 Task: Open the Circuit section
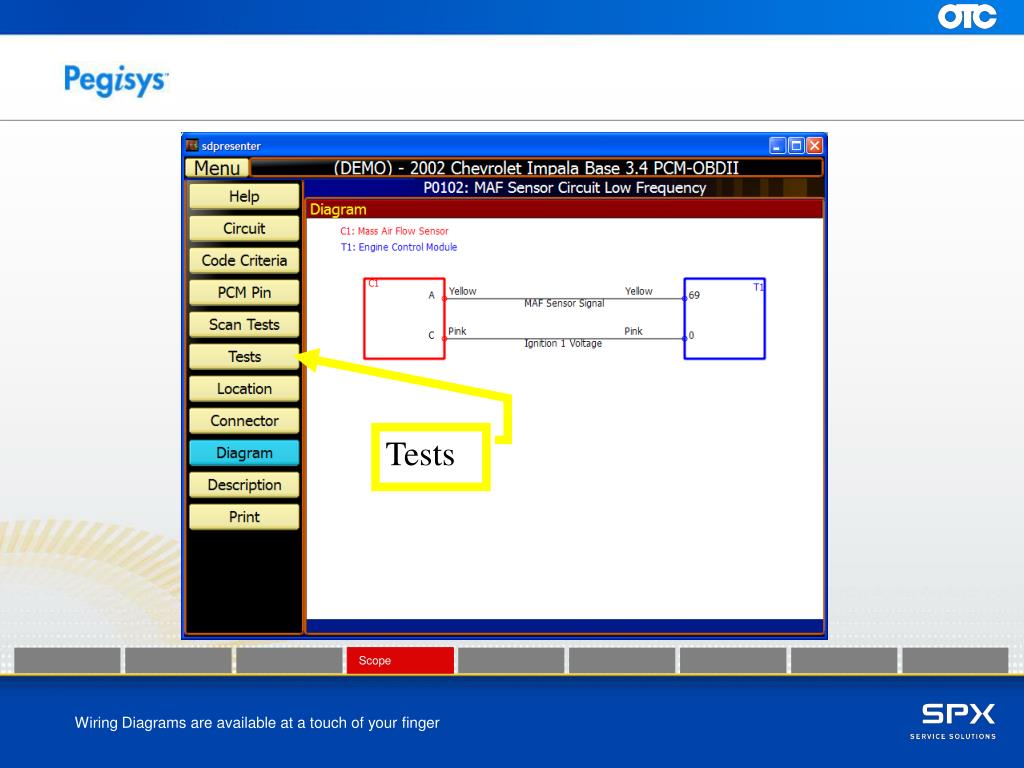[244, 229]
